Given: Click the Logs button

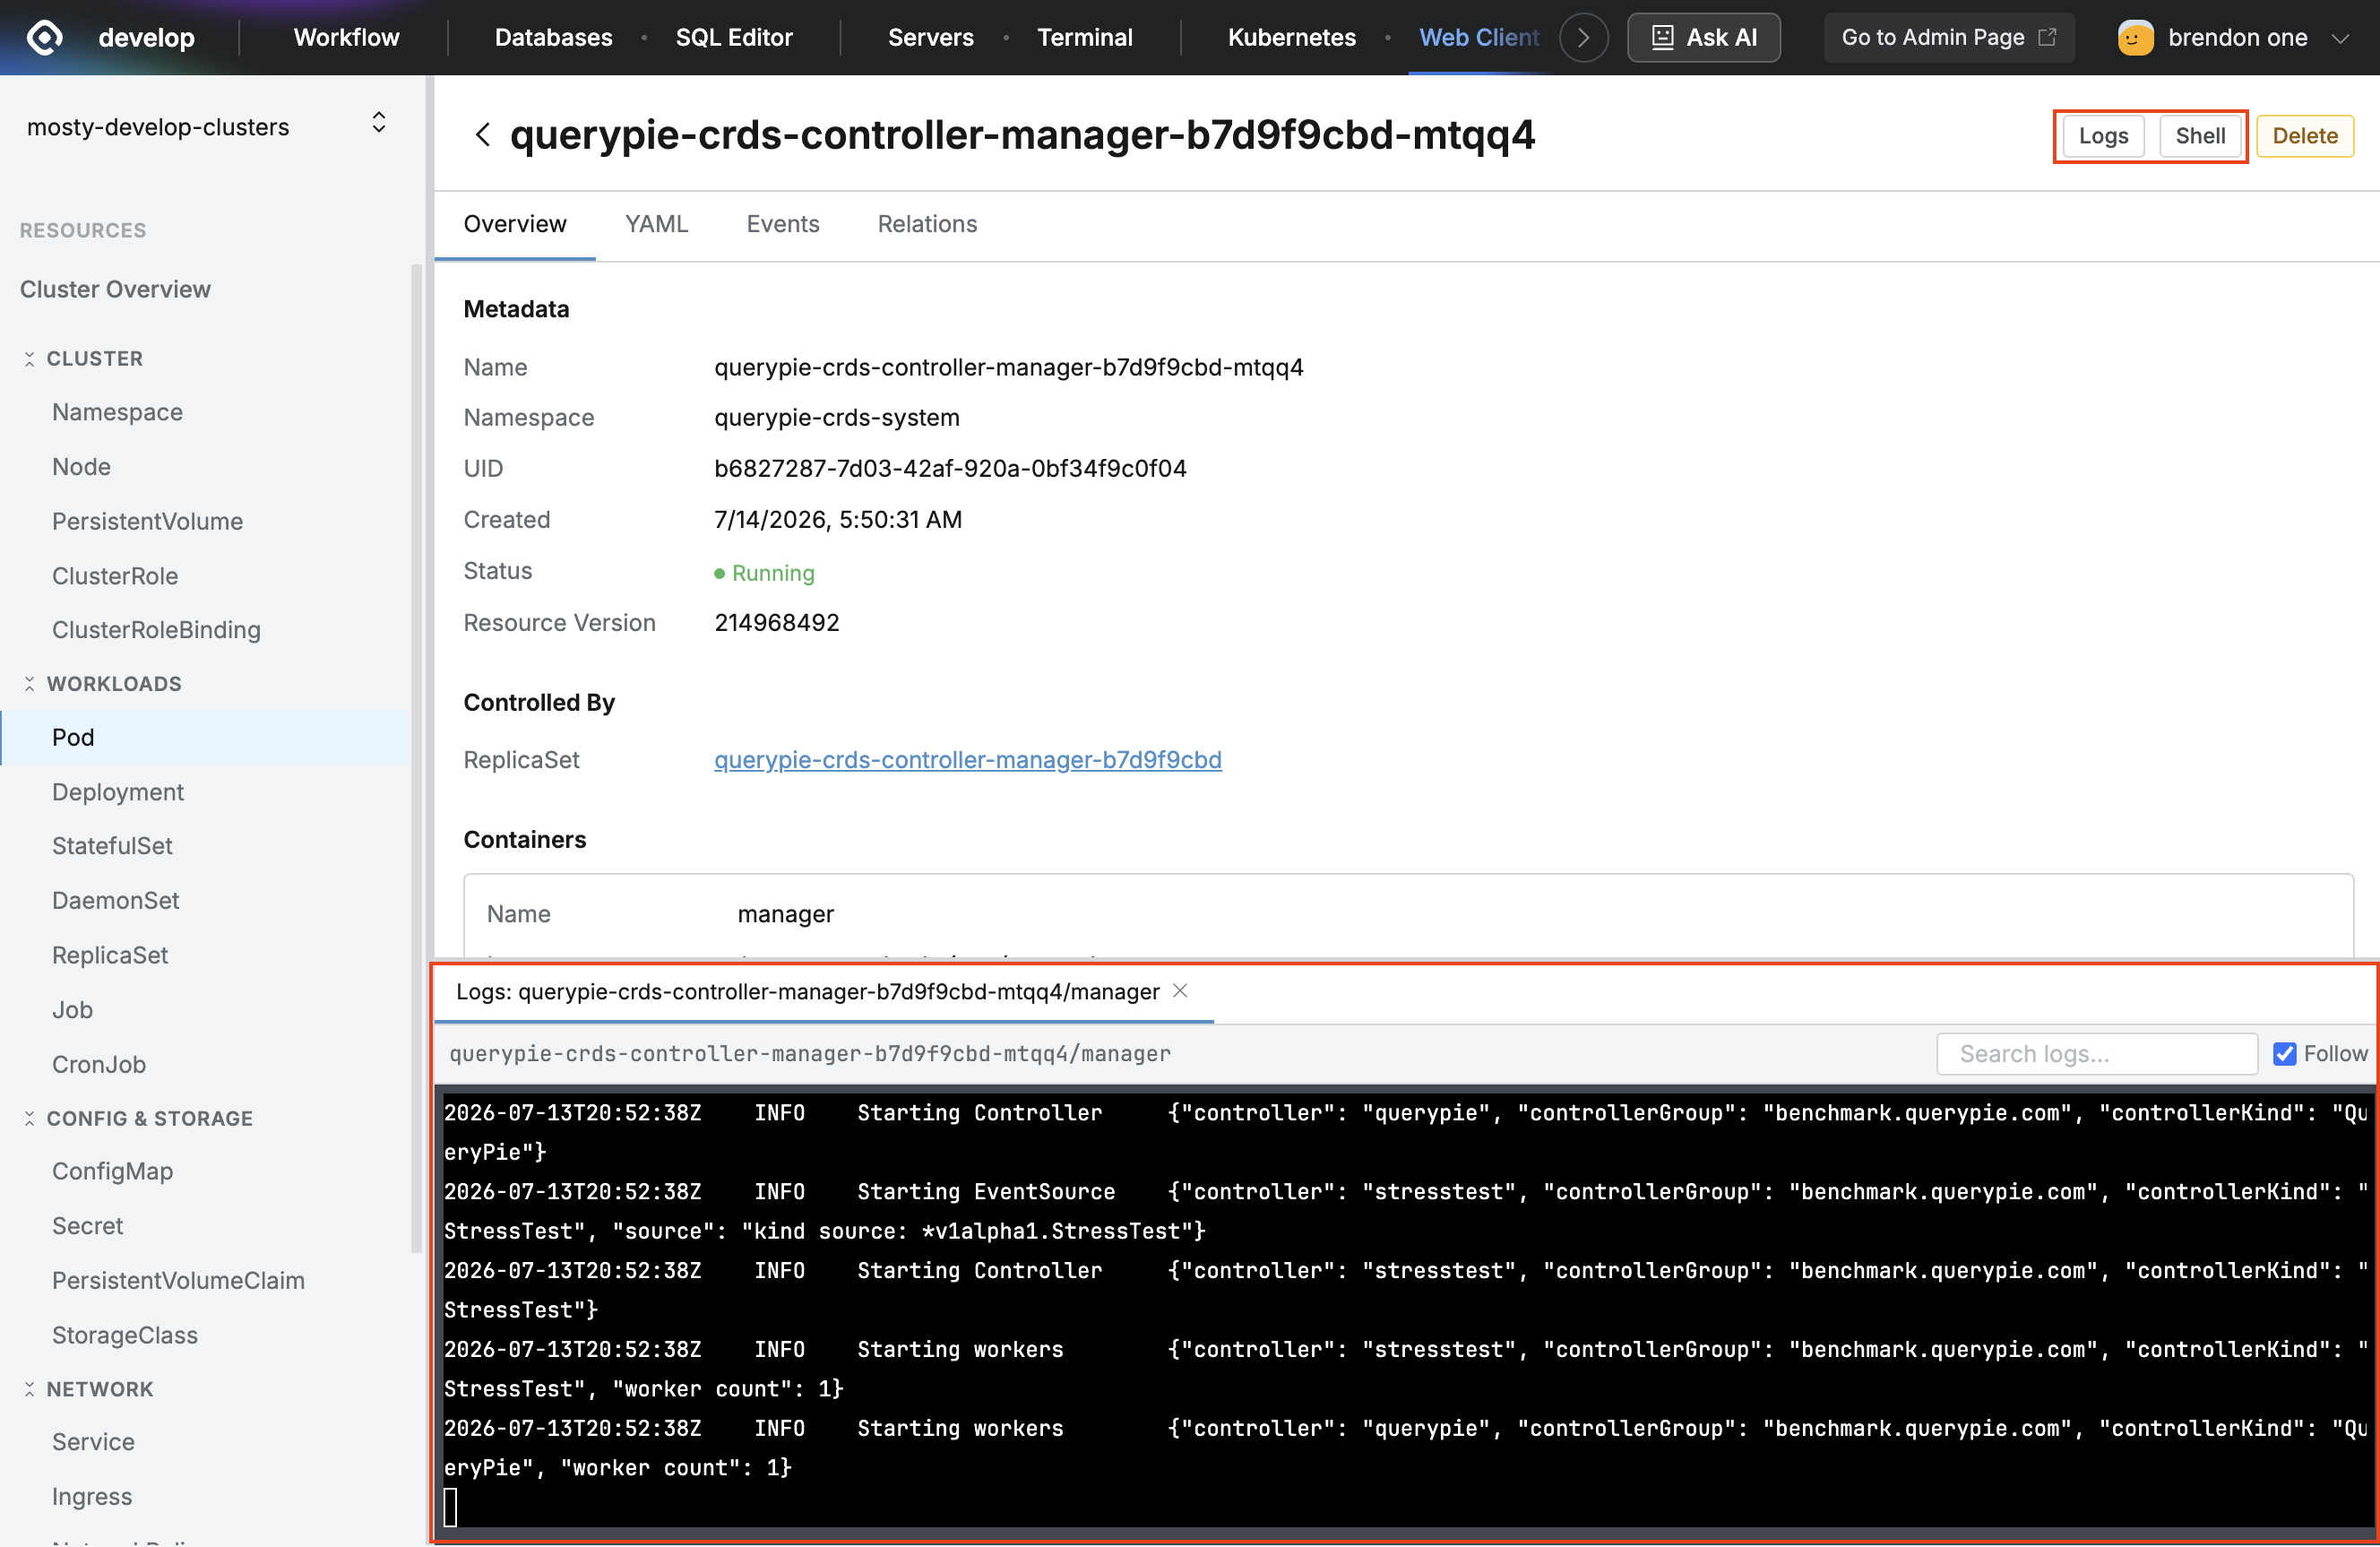Looking at the screenshot, I should (x=2103, y=136).
